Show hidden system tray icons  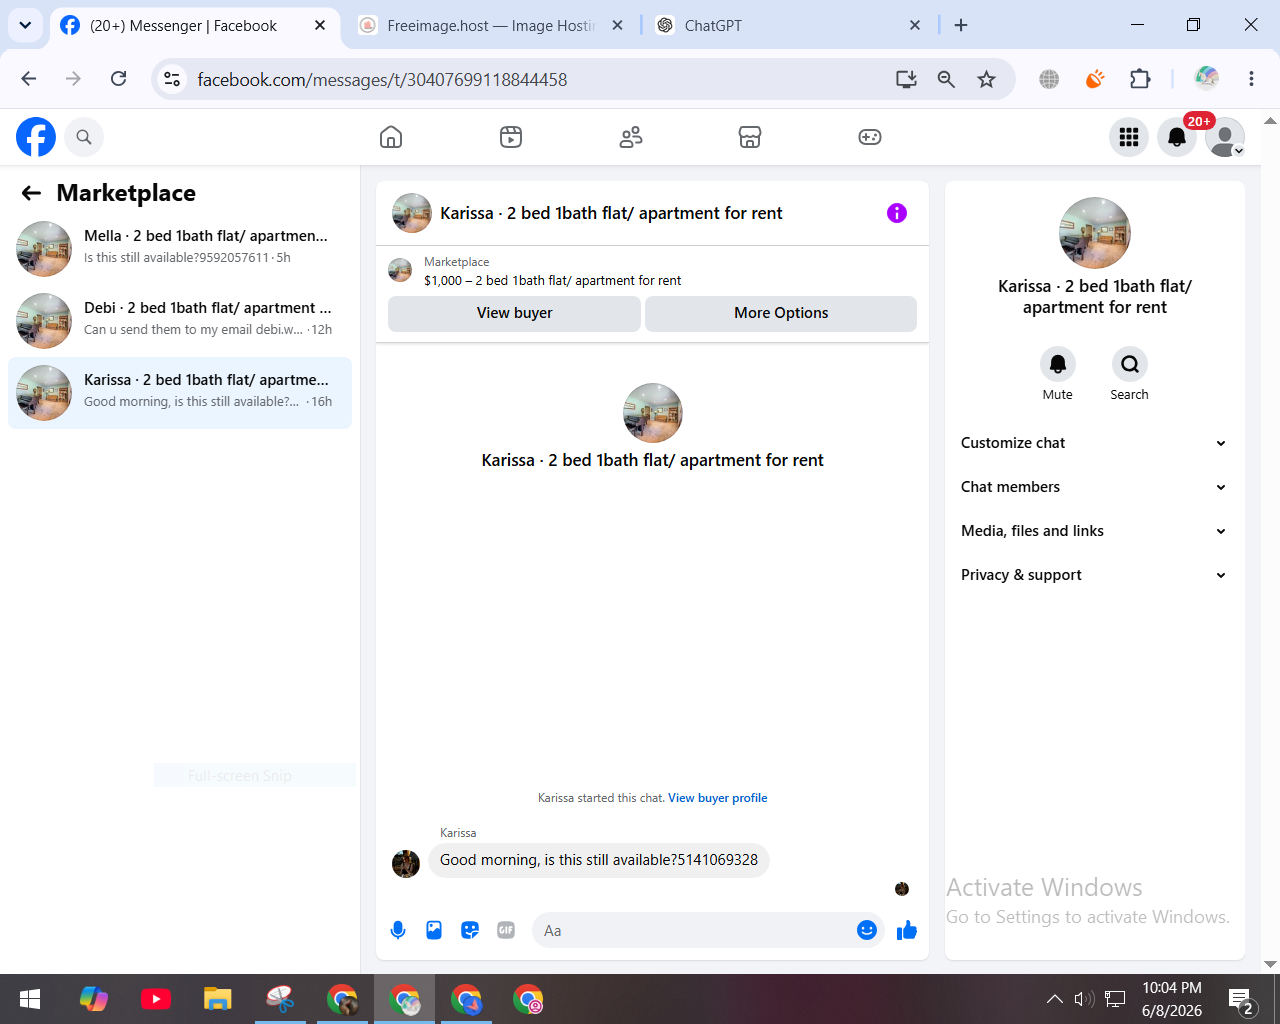[1055, 999]
